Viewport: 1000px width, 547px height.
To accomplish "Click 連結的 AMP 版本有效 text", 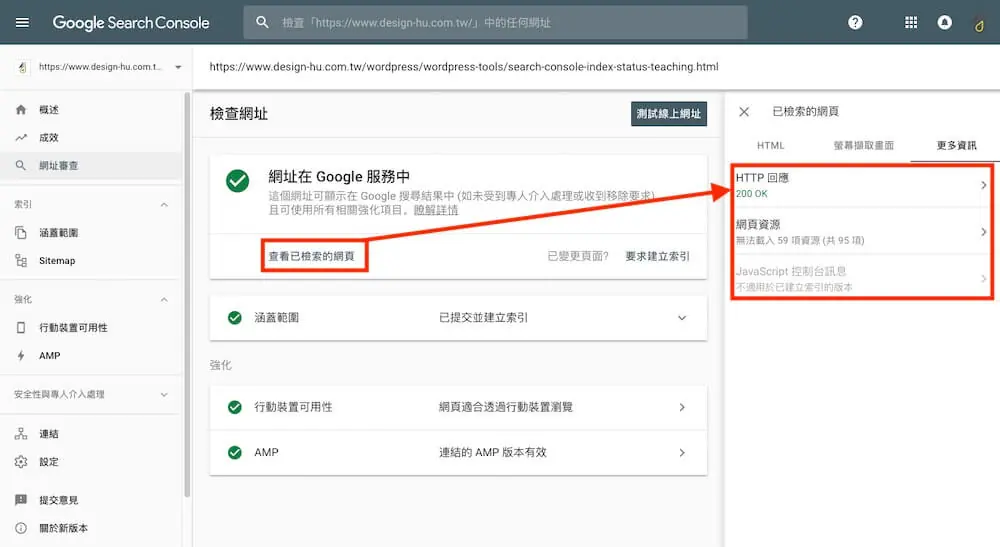I will 492,453.
